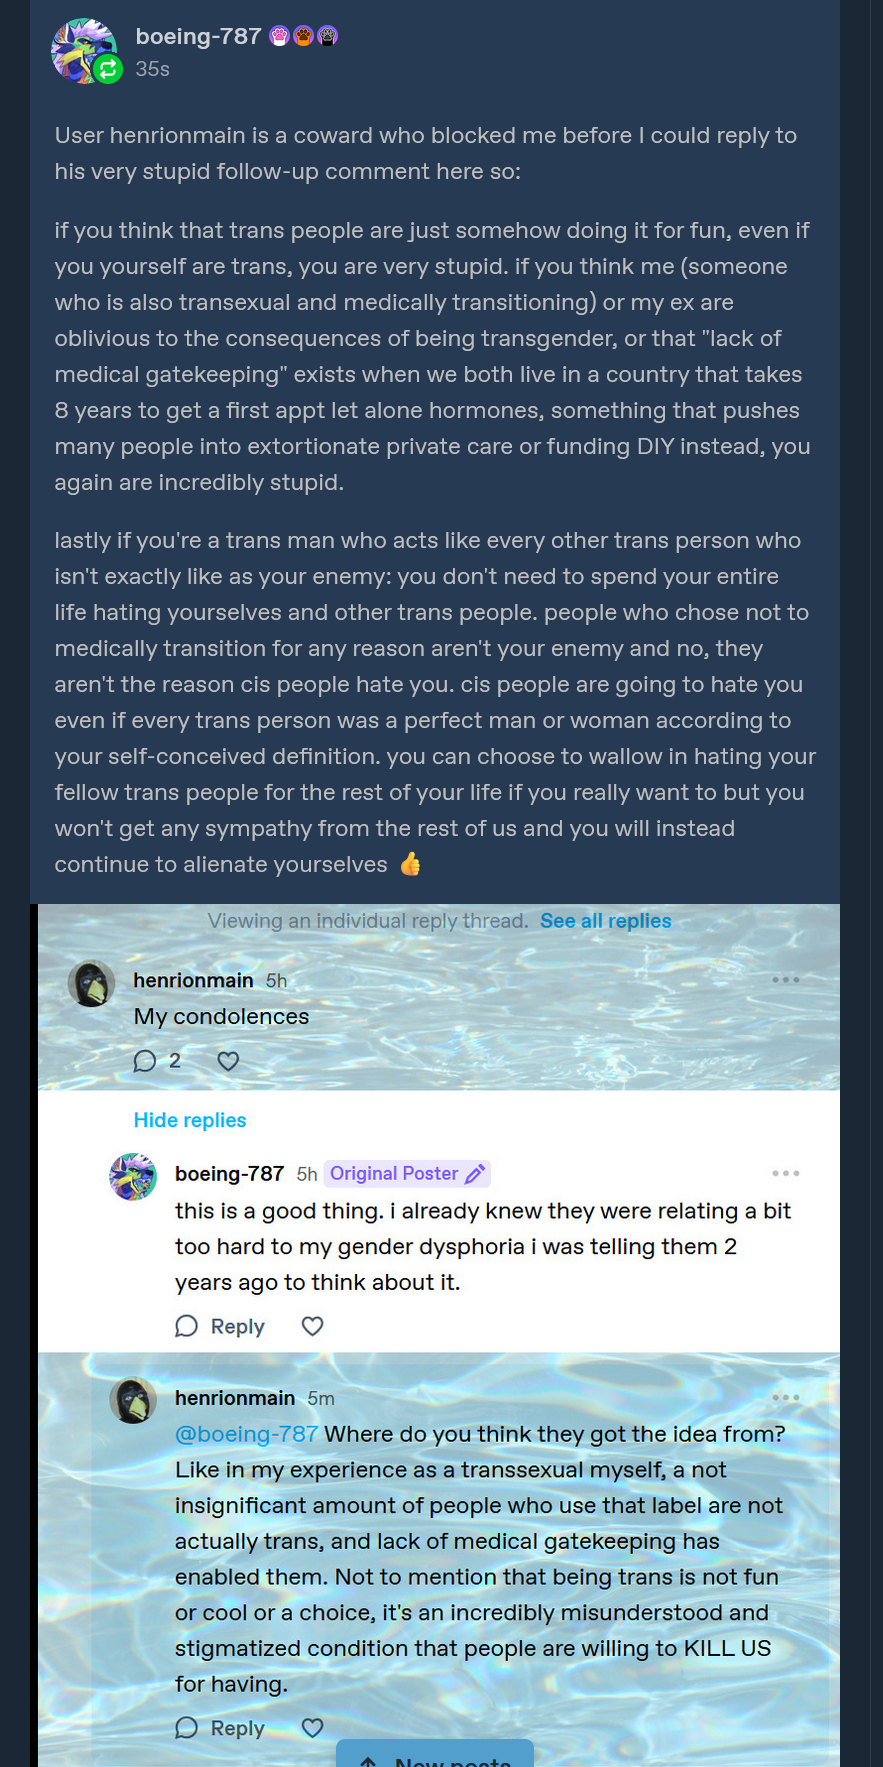
Task: Click boeing-787's avatar in the reply thread
Action: click(133, 1177)
